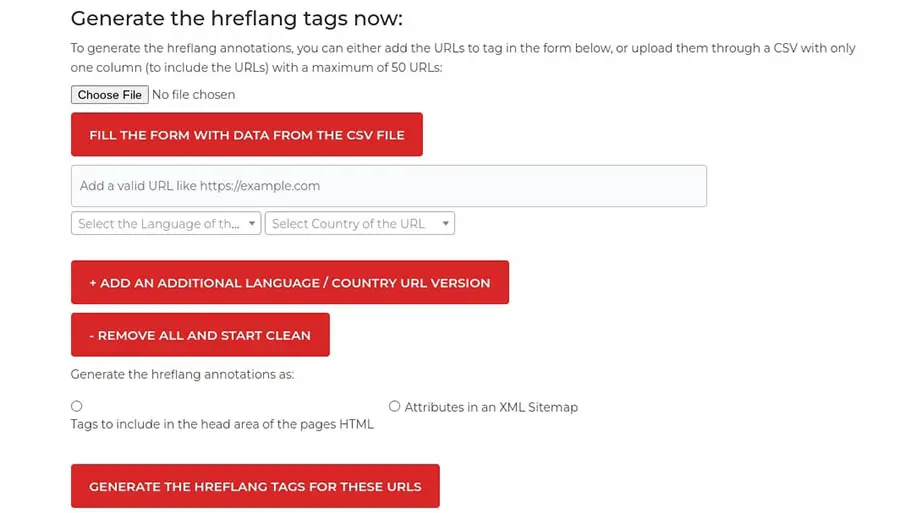Click the "Generate the hreflang annotations as" text
The image size is (900, 513).
click(x=182, y=375)
